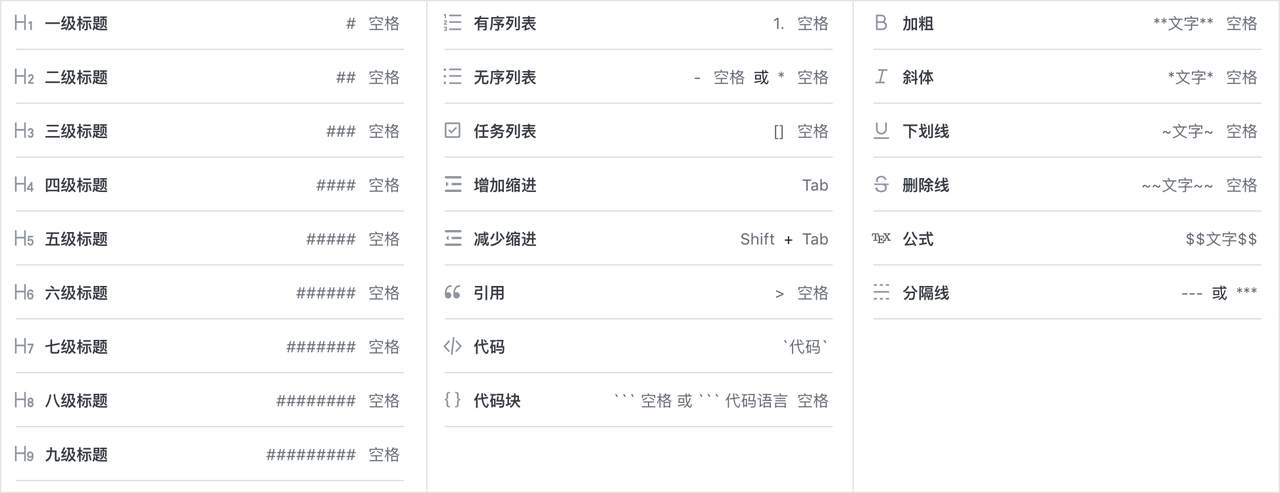The image size is (1280, 493).
Task: Click the 任务列表 checkbox icon
Action: tap(452, 131)
